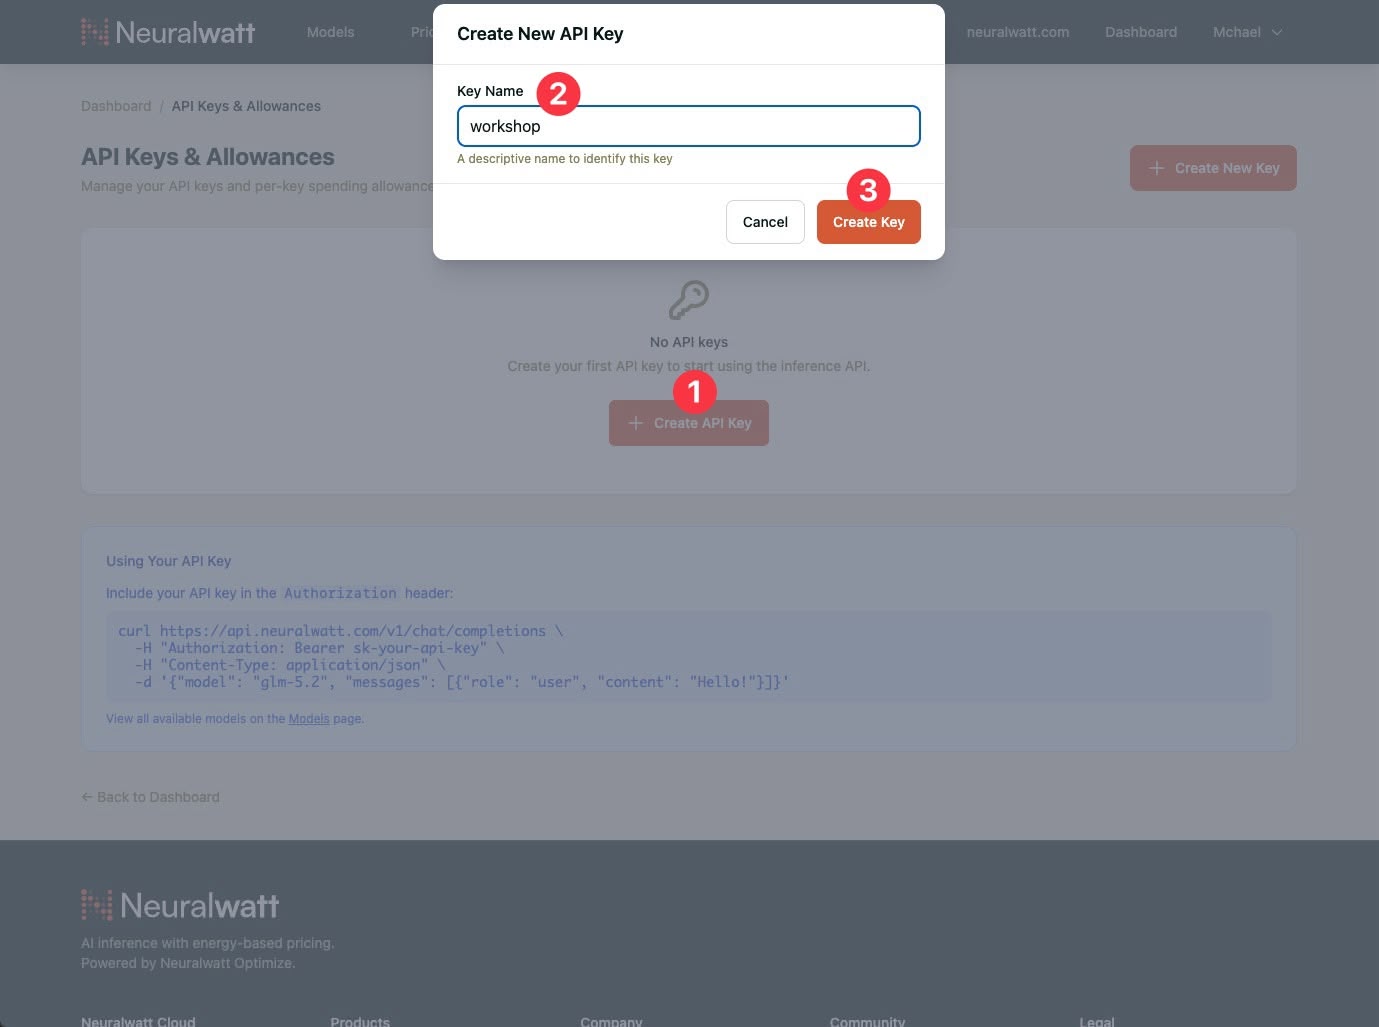Screen dimensions: 1379x1027
Task: Open the neuralwatt.com header link
Action: pyautogui.click(x=1017, y=32)
